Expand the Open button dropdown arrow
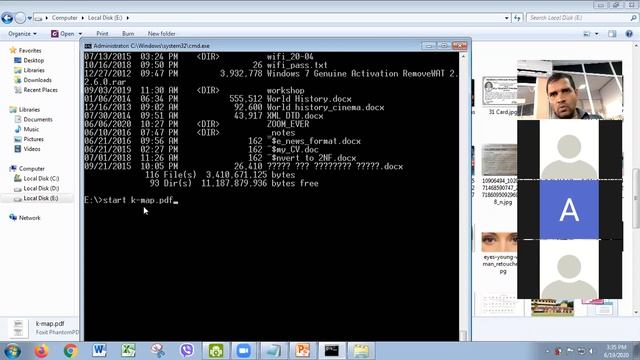 pos(80,33)
